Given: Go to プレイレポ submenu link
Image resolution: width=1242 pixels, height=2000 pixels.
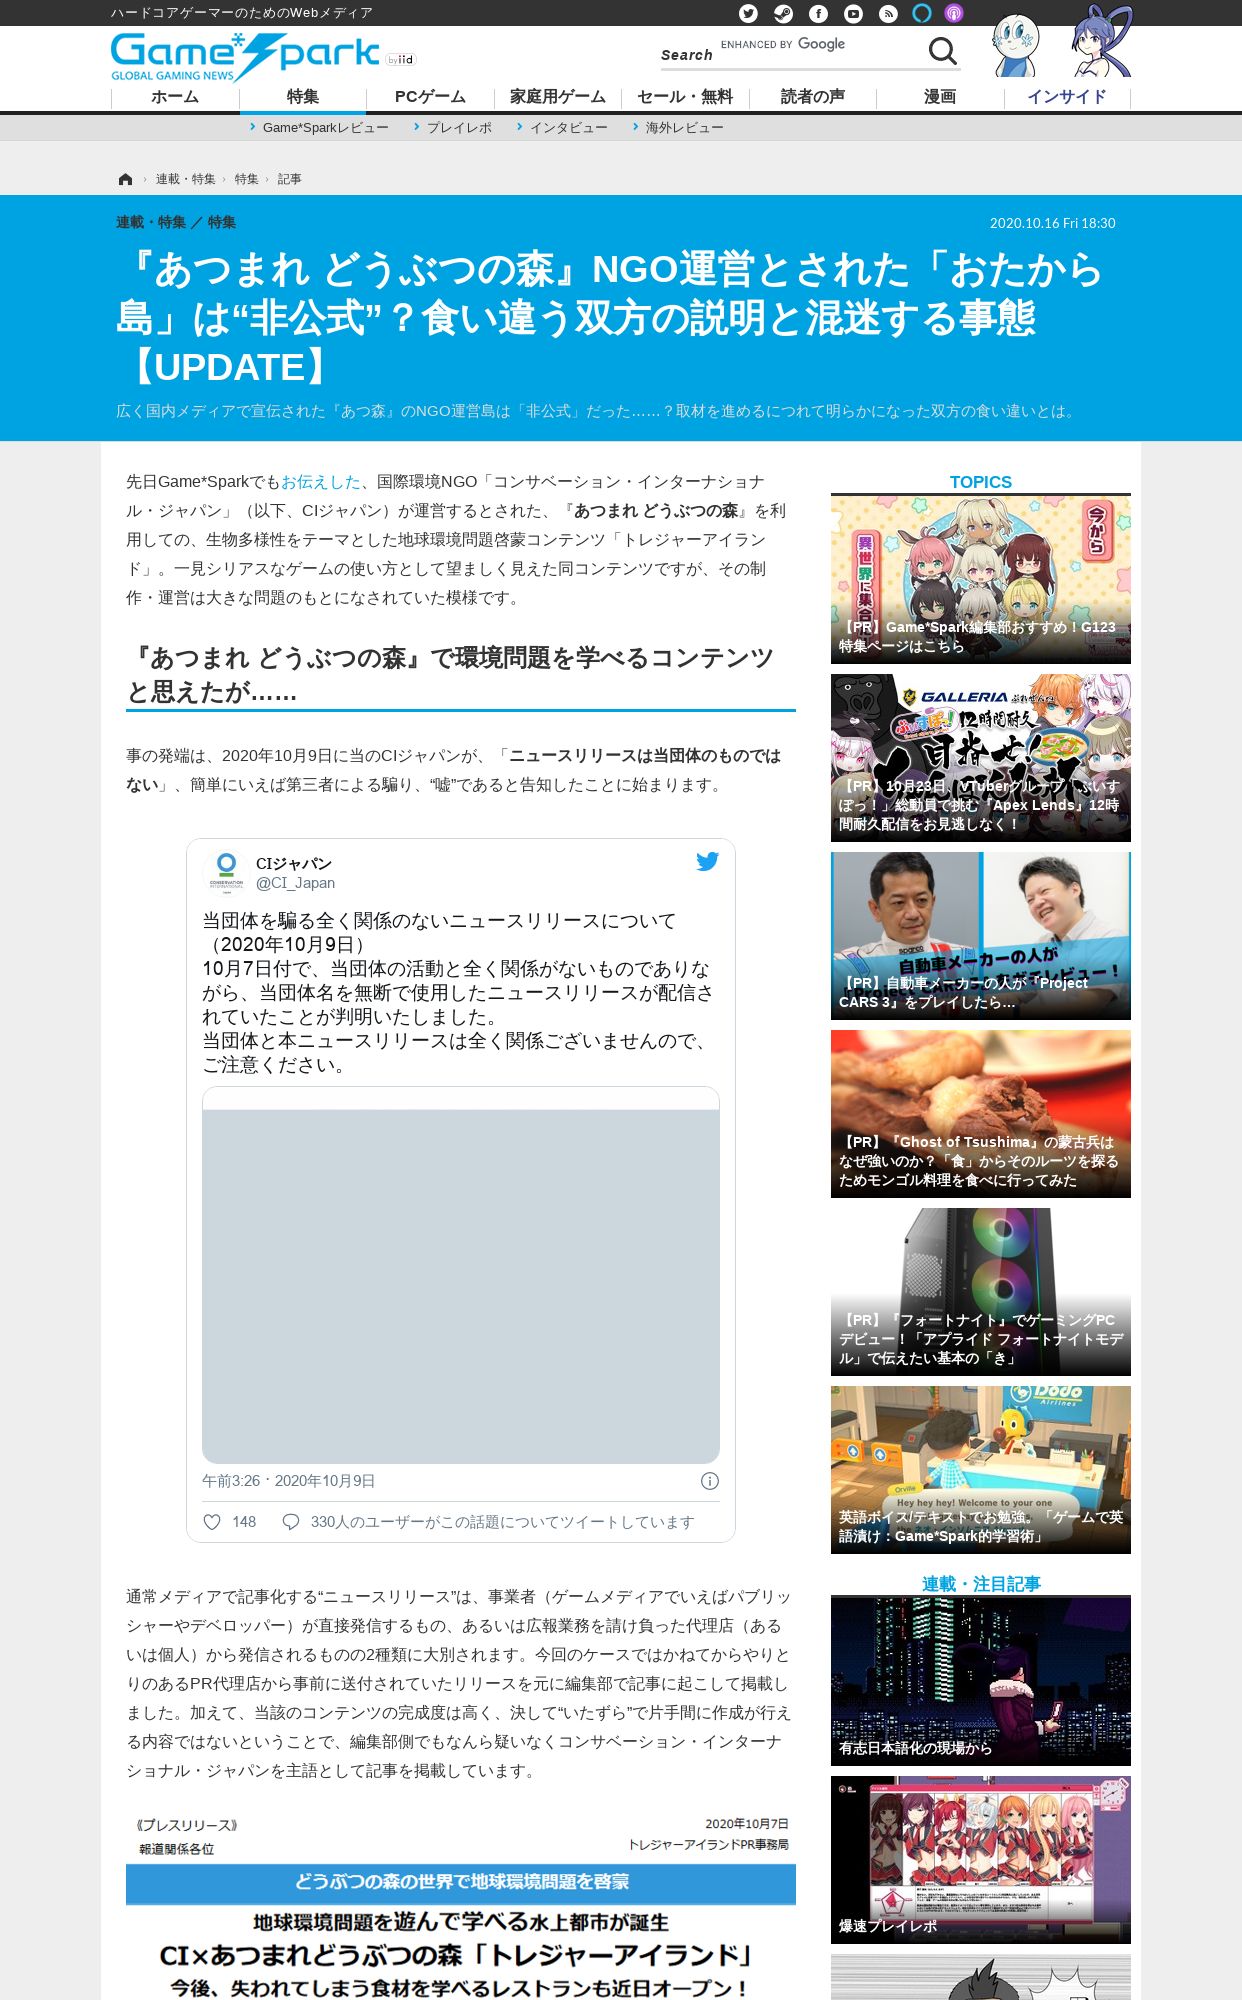Looking at the screenshot, I should pos(459,128).
